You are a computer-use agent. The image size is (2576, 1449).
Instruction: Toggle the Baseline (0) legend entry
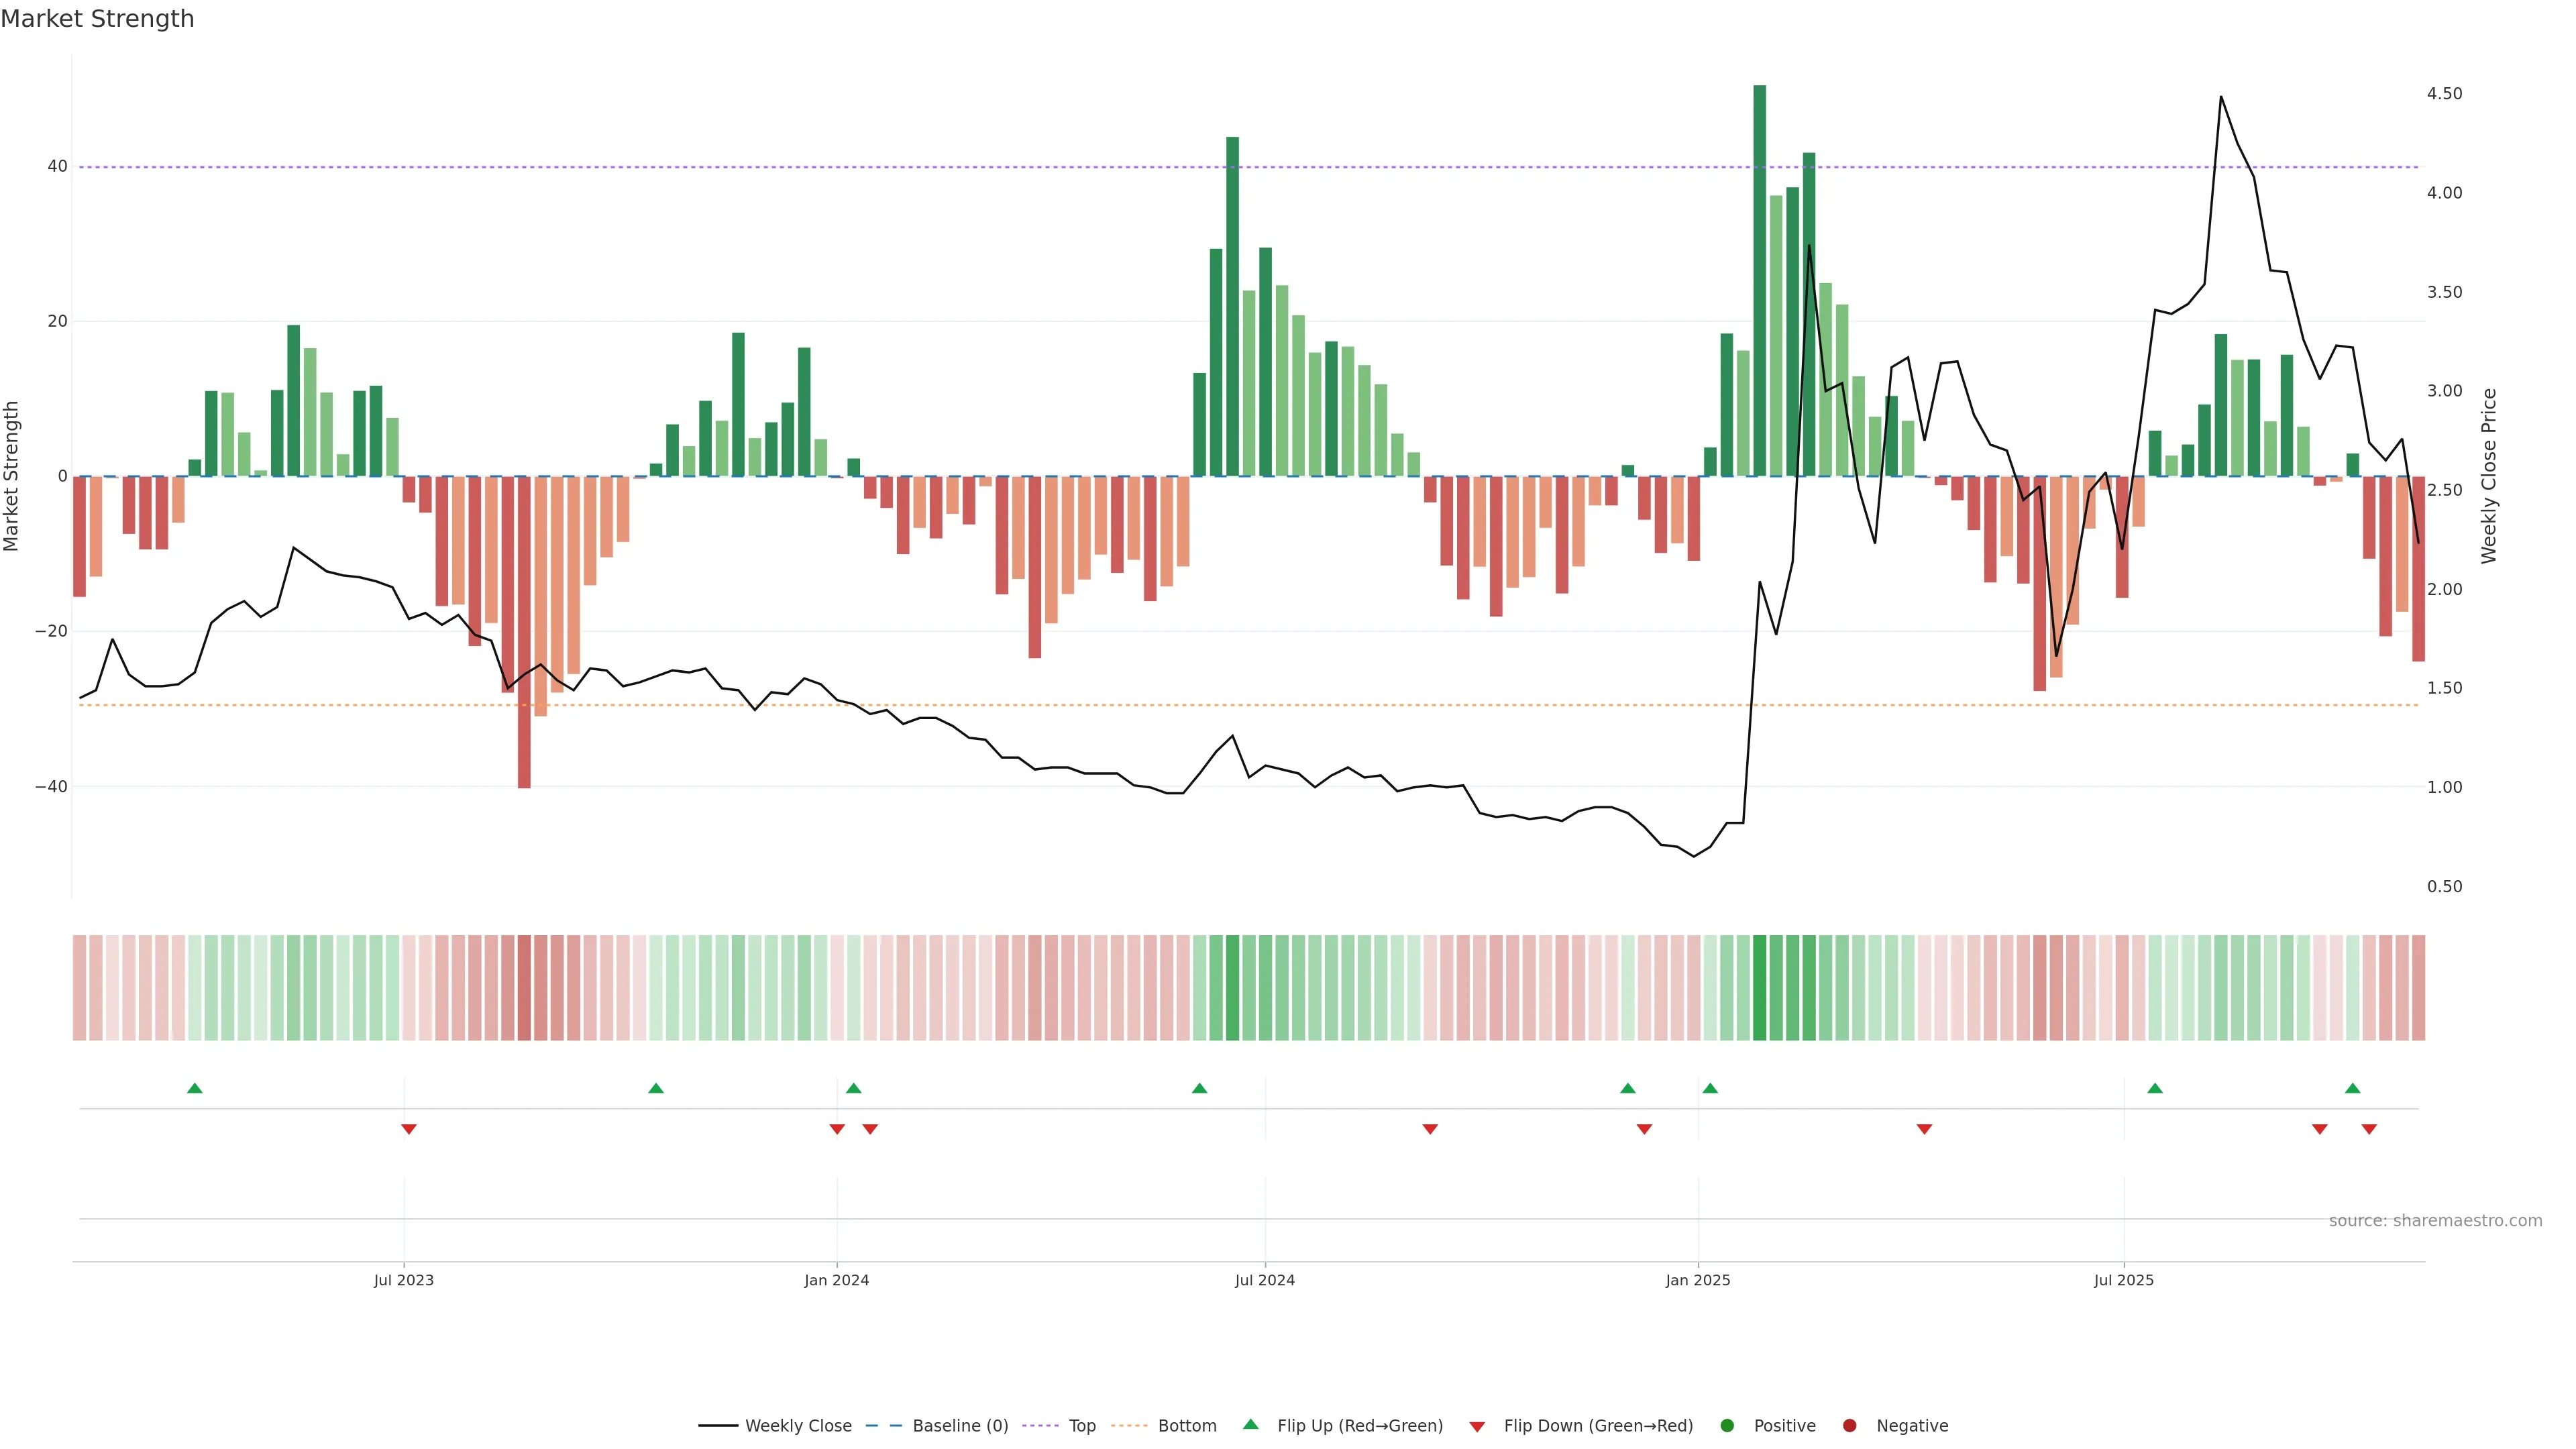(x=937, y=1426)
